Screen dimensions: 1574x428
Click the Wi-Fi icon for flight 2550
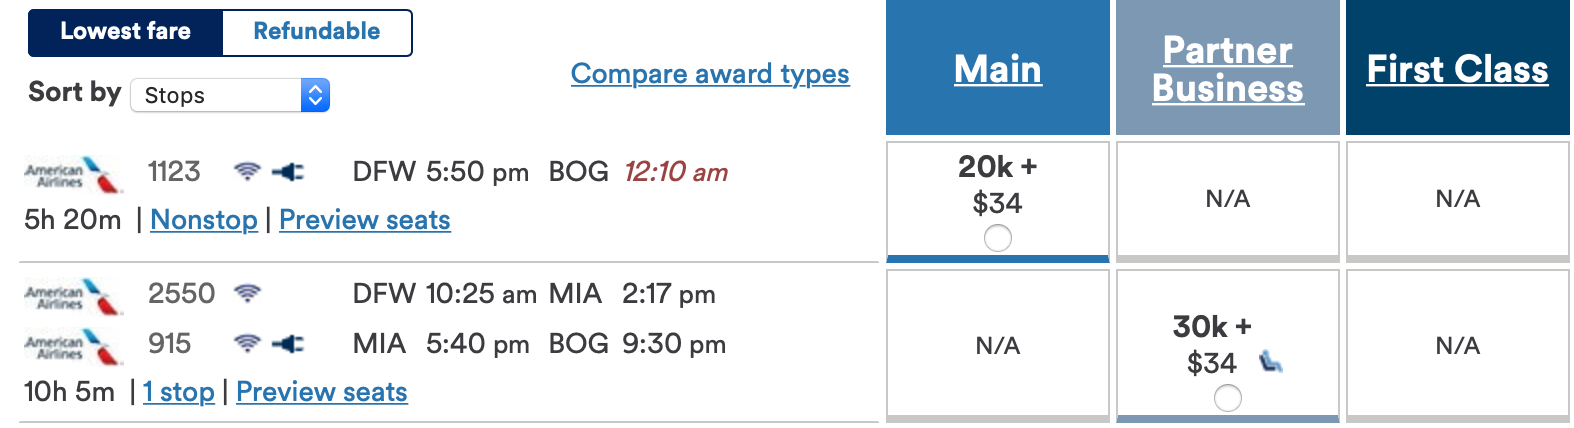pyautogui.click(x=247, y=293)
